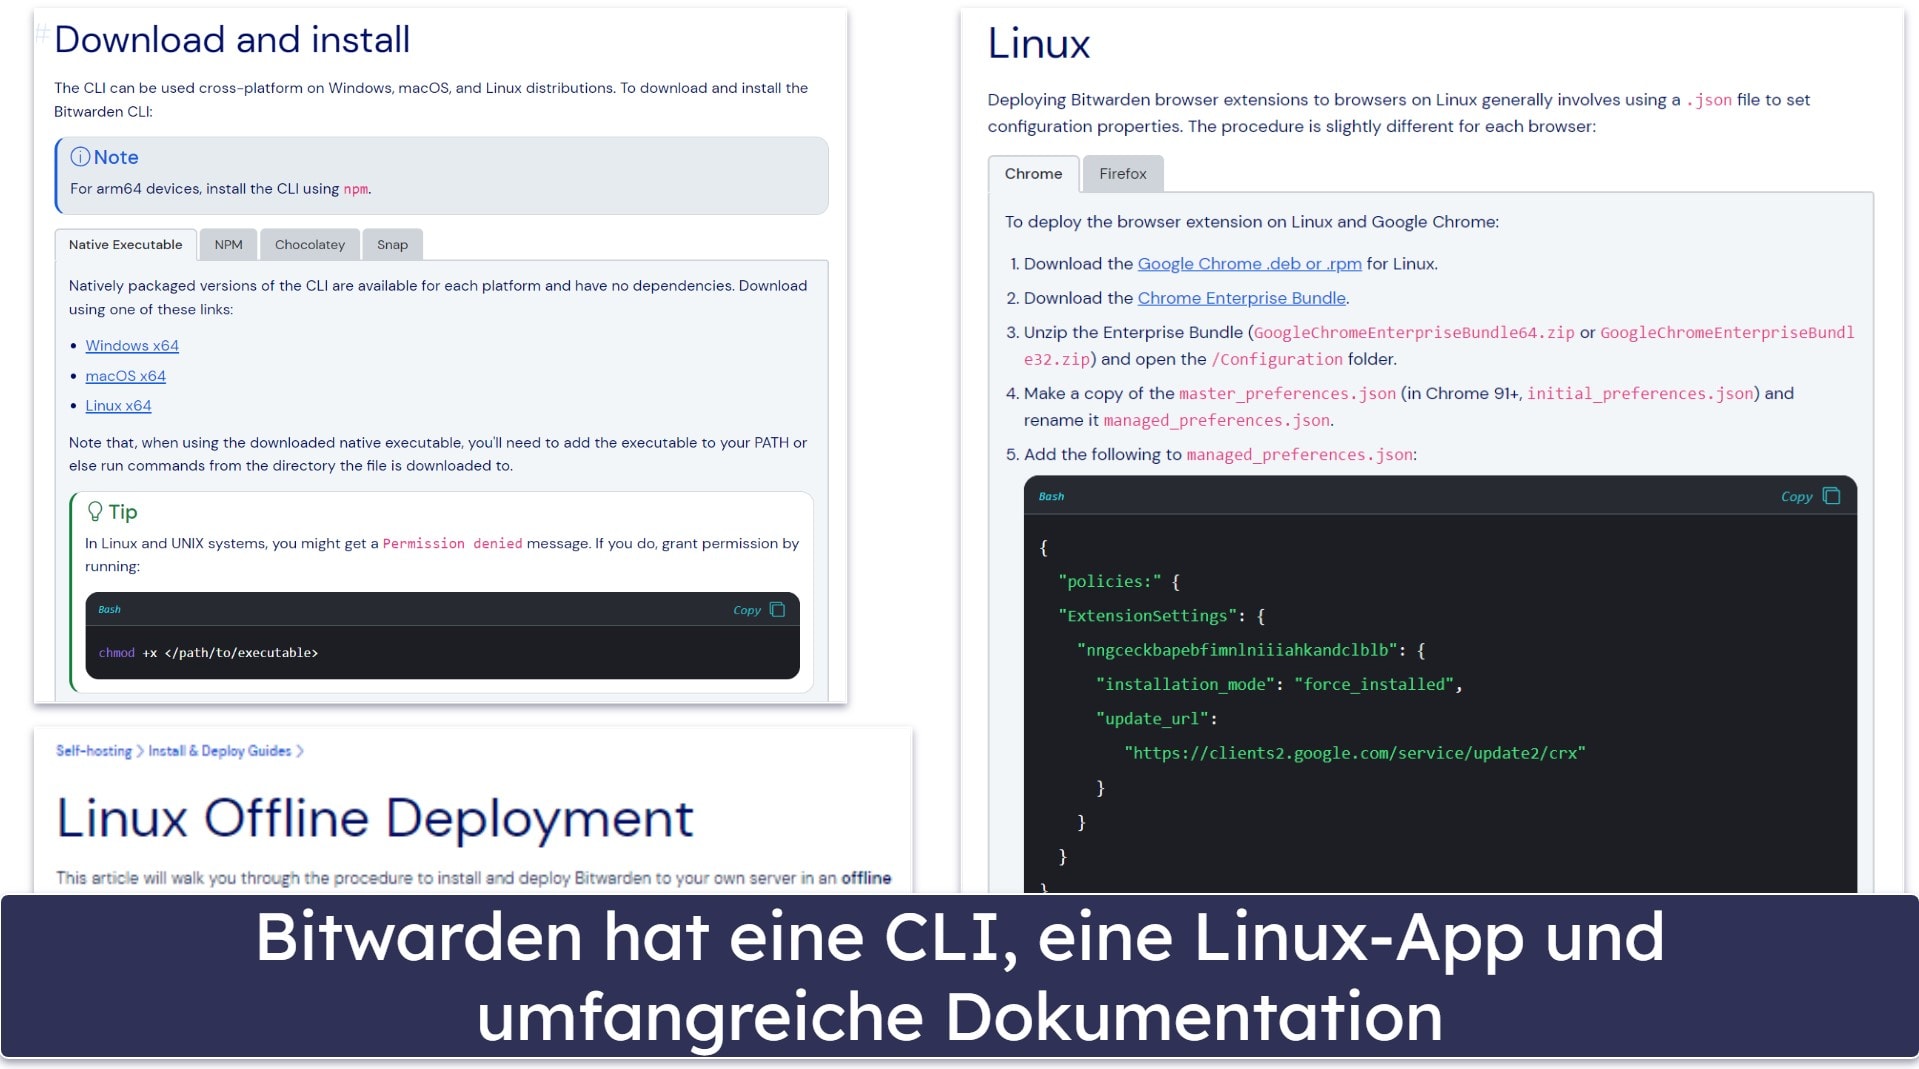Open the Chrome Enterprise Bundle link

[1241, 298]
